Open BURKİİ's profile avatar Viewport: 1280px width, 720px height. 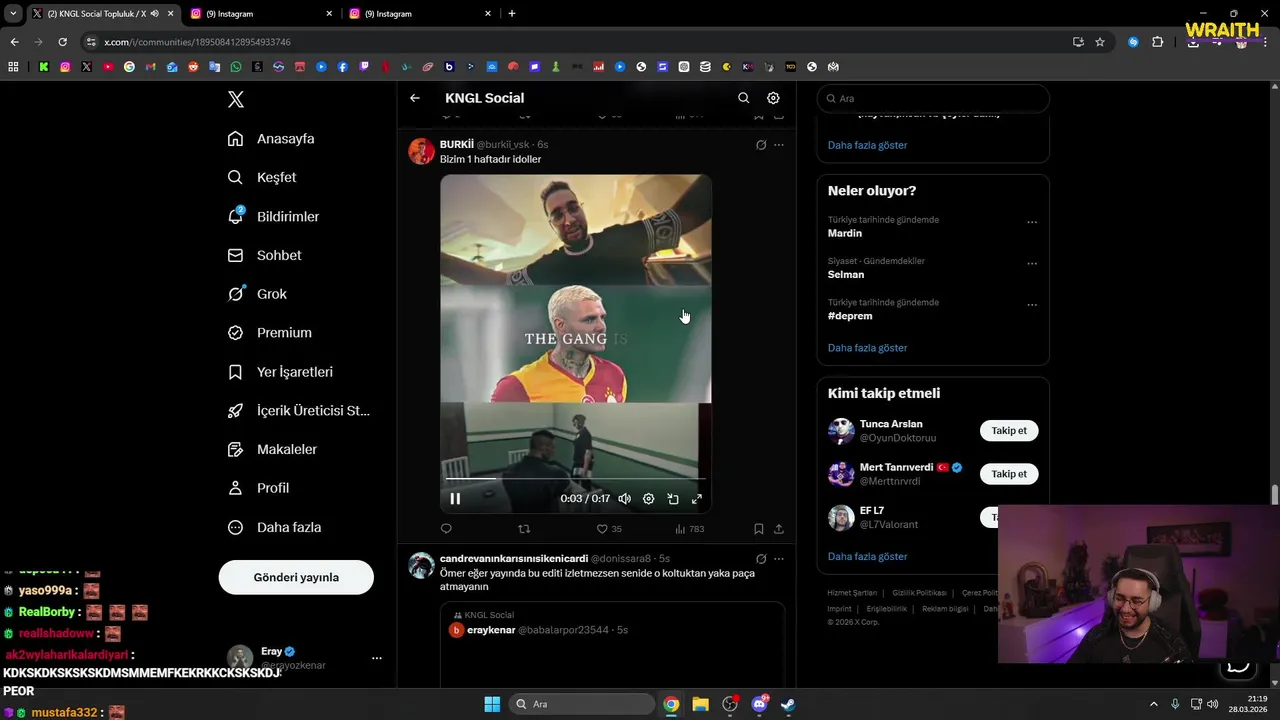422,151
